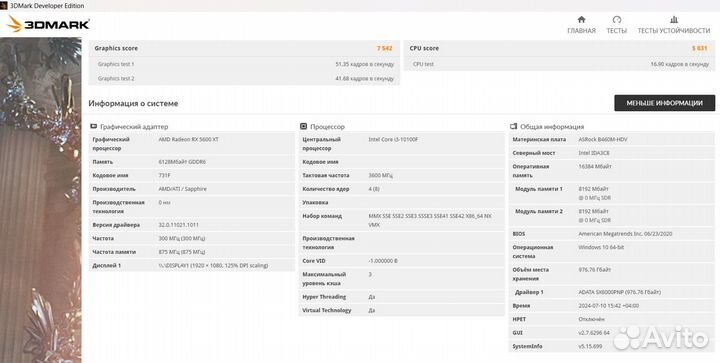Click the Информация о системе heading
Viewport: 720px width, 363px height.
click(133, 104)
